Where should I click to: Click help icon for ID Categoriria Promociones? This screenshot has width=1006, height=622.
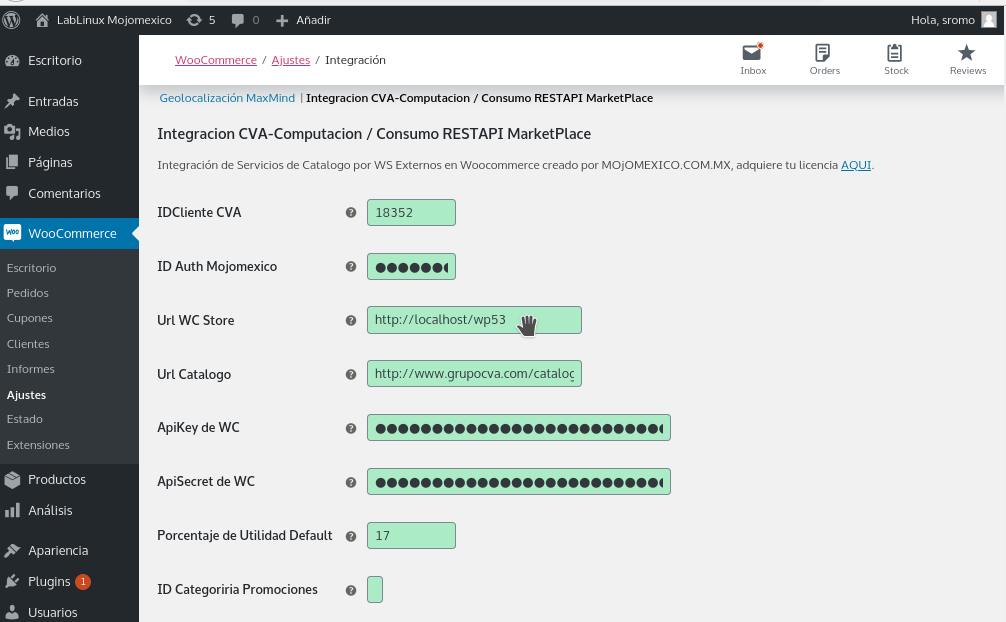coord(351,590)
